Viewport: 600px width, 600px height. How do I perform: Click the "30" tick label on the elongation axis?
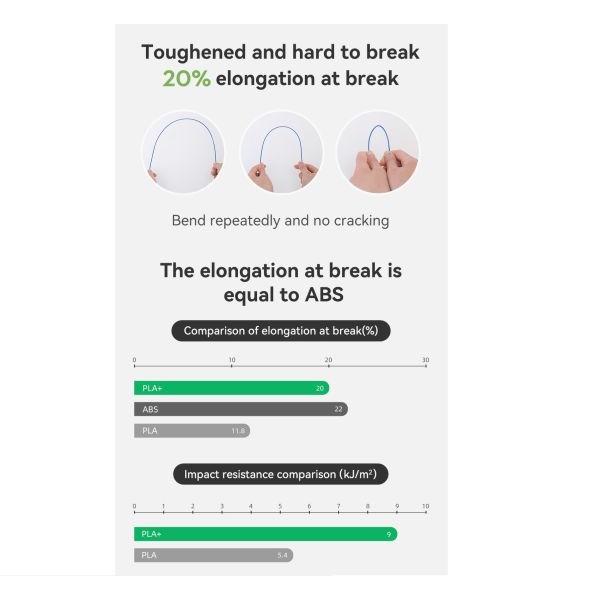(x=426, y=360)
